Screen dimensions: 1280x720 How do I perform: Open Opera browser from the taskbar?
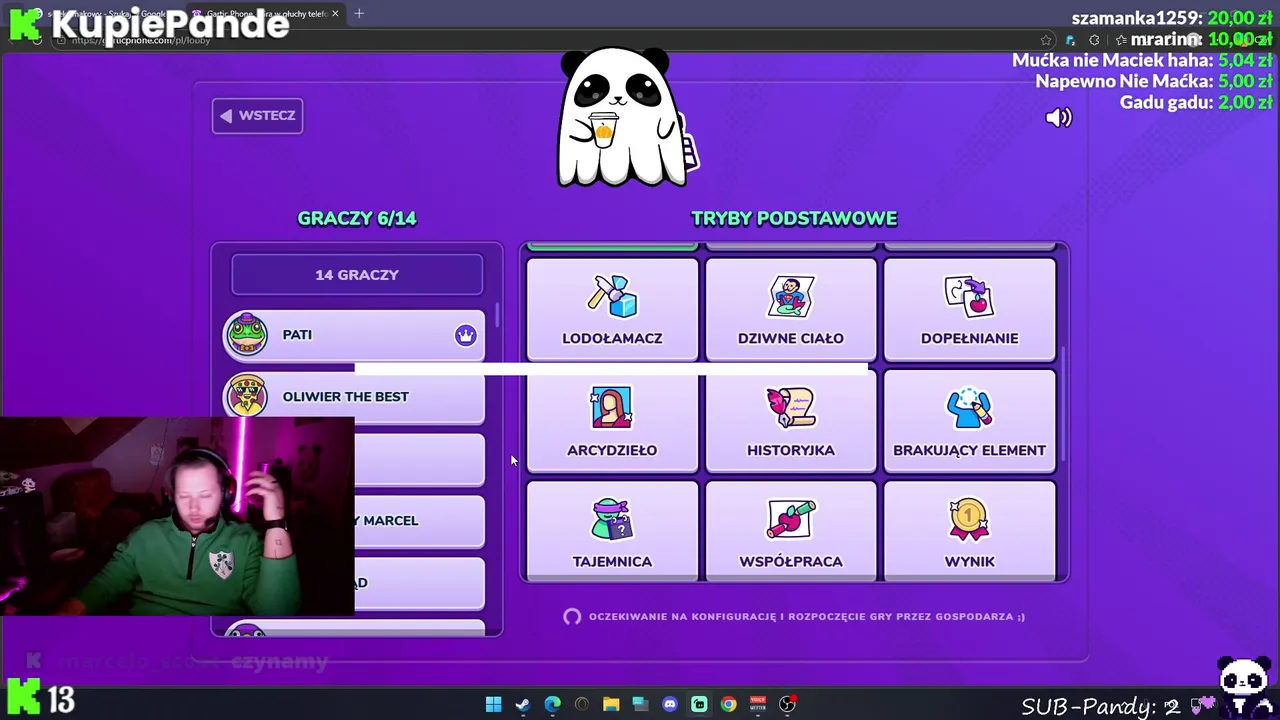click(582, 704)
